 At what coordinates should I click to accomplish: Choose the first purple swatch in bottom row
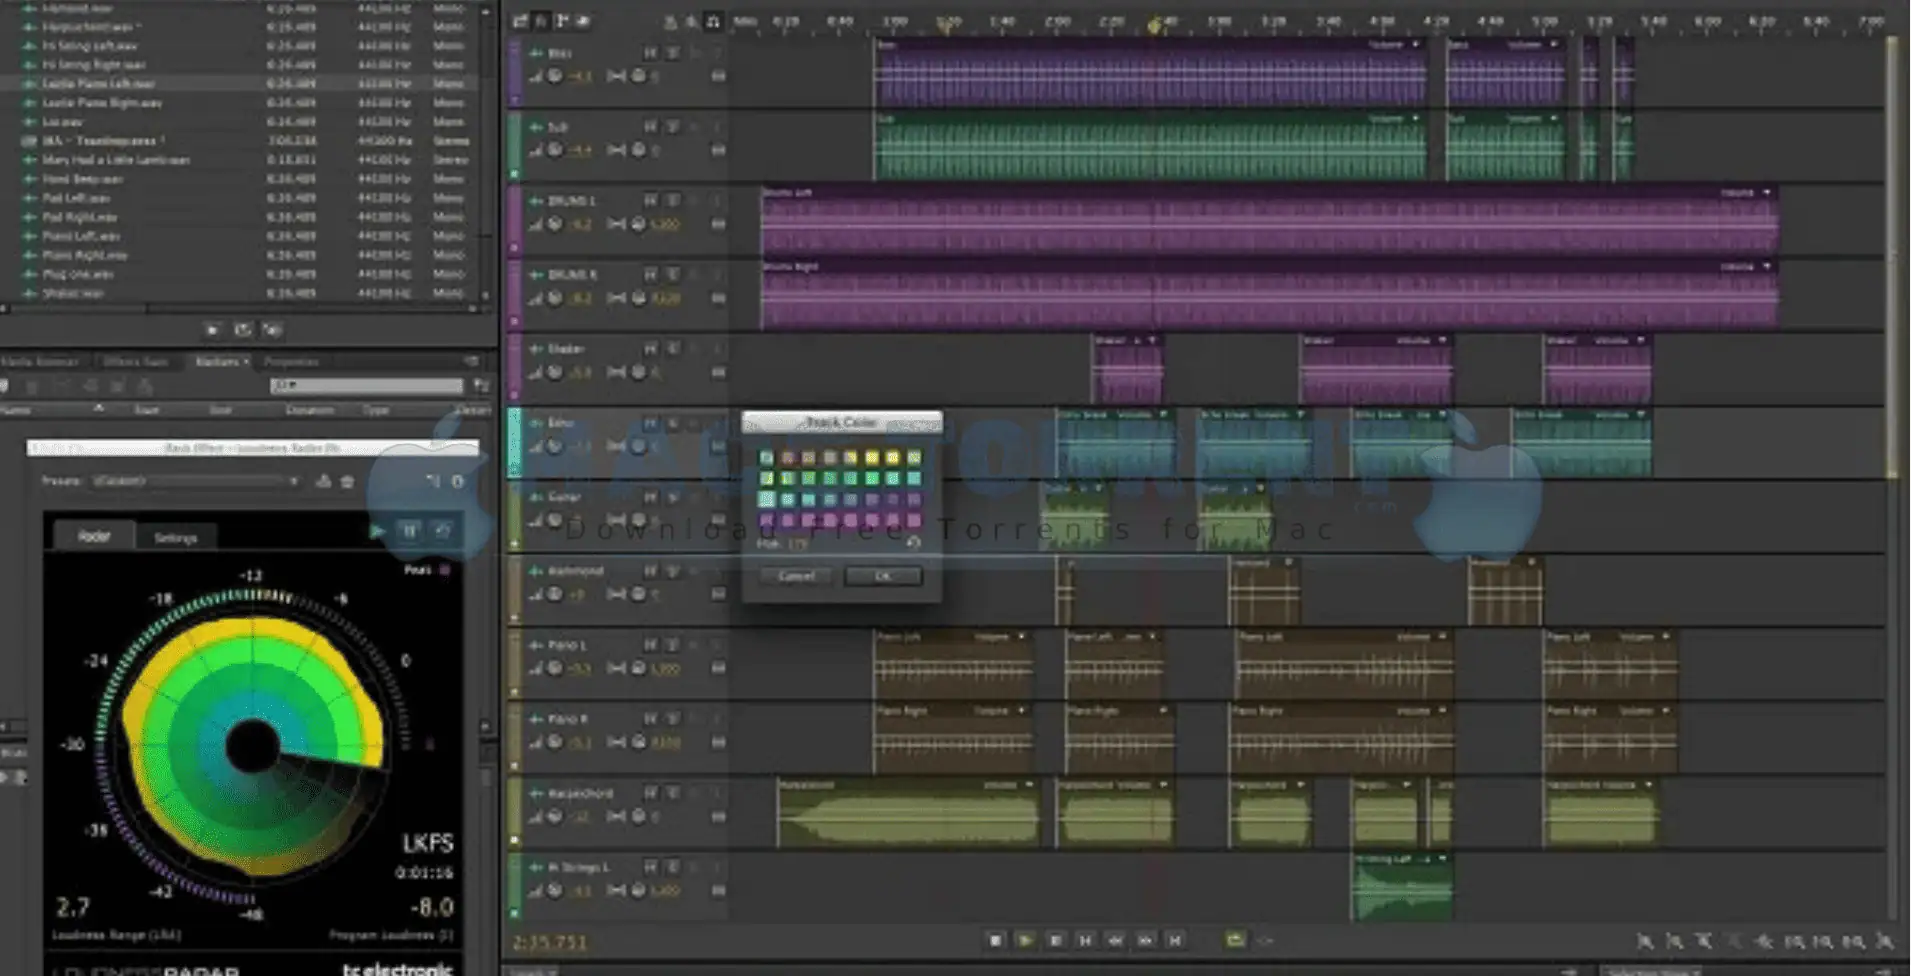click(x=766, y=520)
